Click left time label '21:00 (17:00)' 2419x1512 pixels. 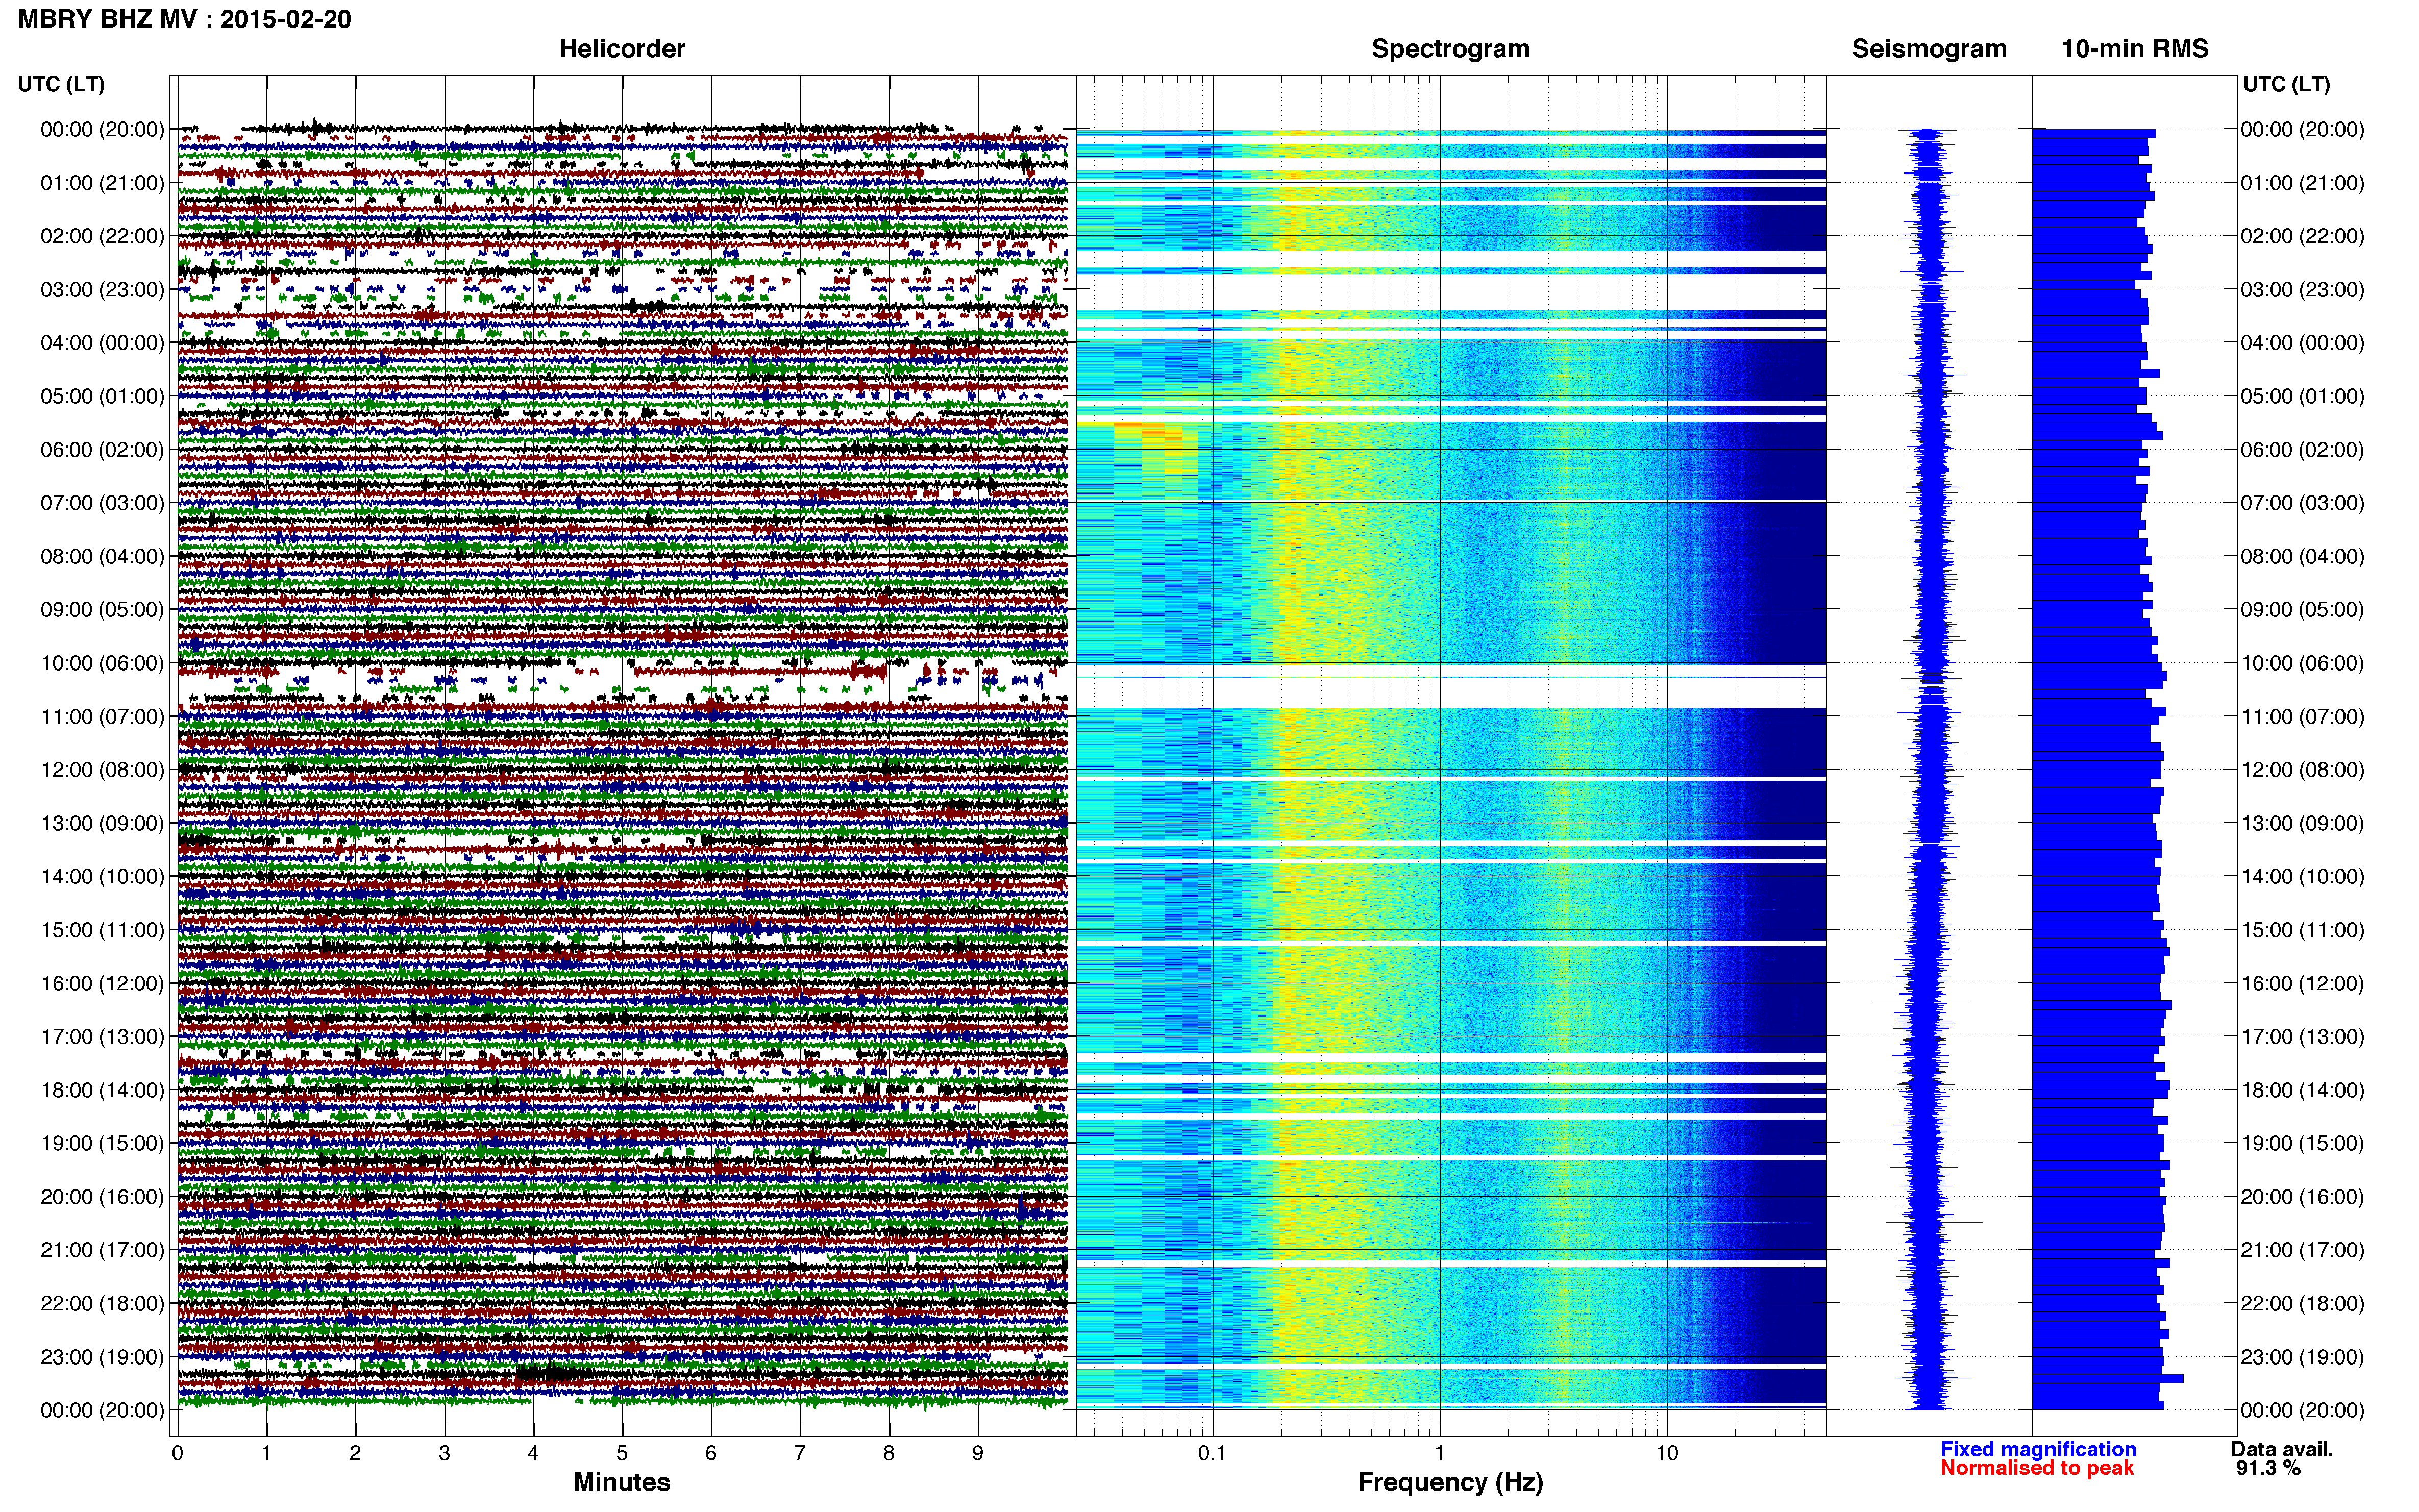click(102, 1250)
